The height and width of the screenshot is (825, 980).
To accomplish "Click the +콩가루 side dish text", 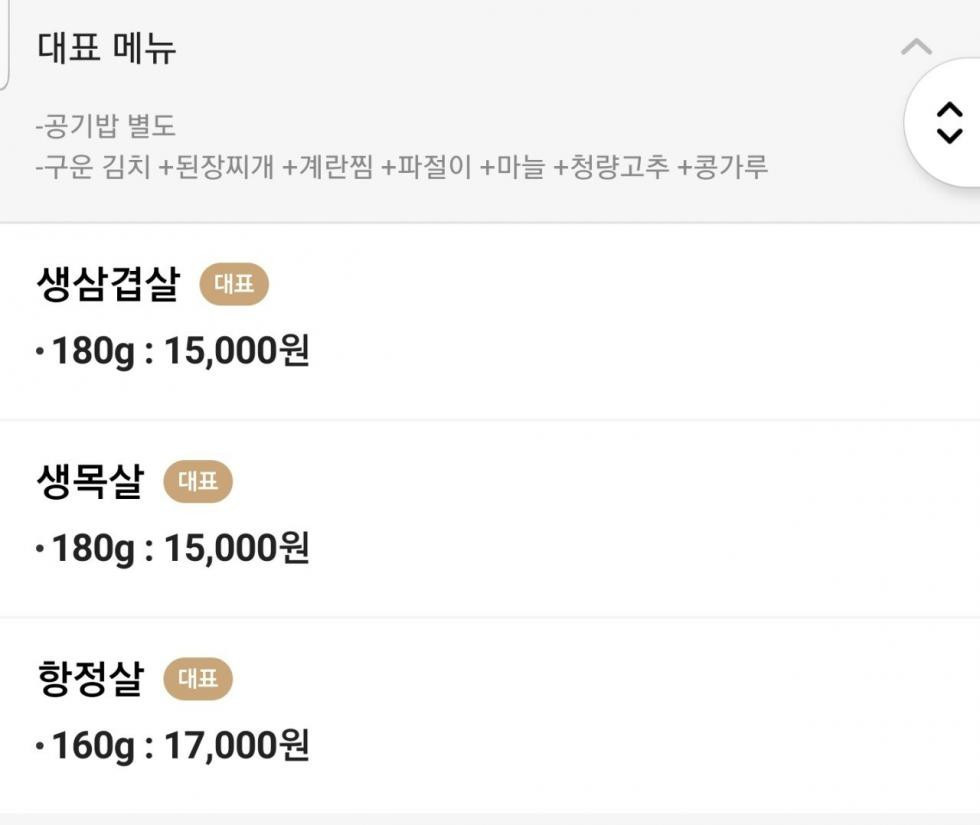I will (x=723, y=166).
